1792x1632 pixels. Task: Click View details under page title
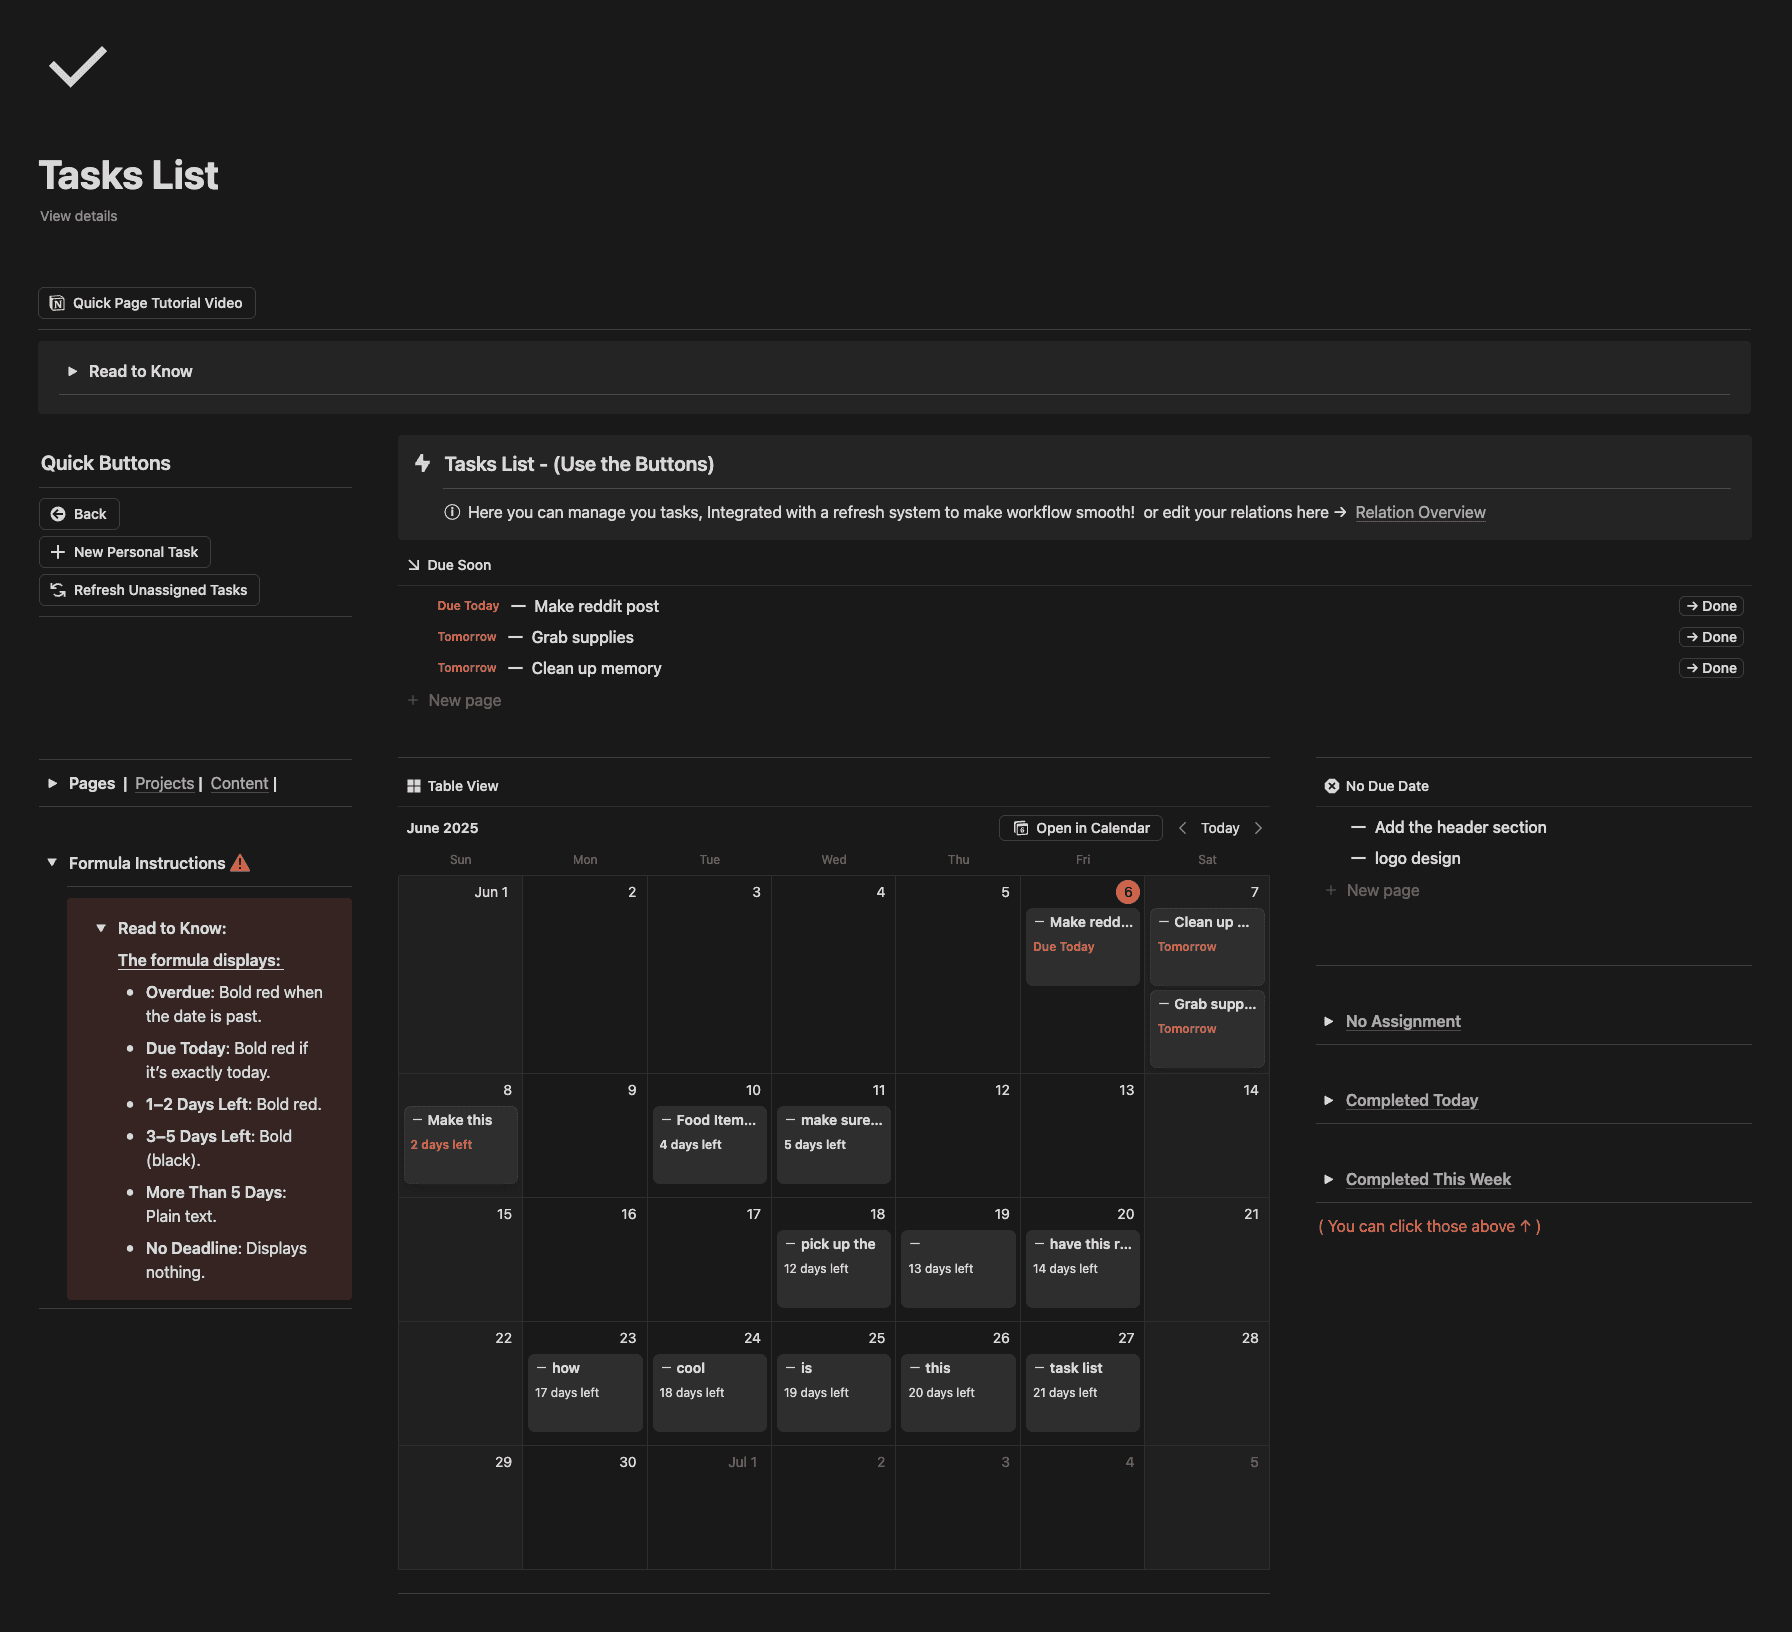(x=79, y=216)
